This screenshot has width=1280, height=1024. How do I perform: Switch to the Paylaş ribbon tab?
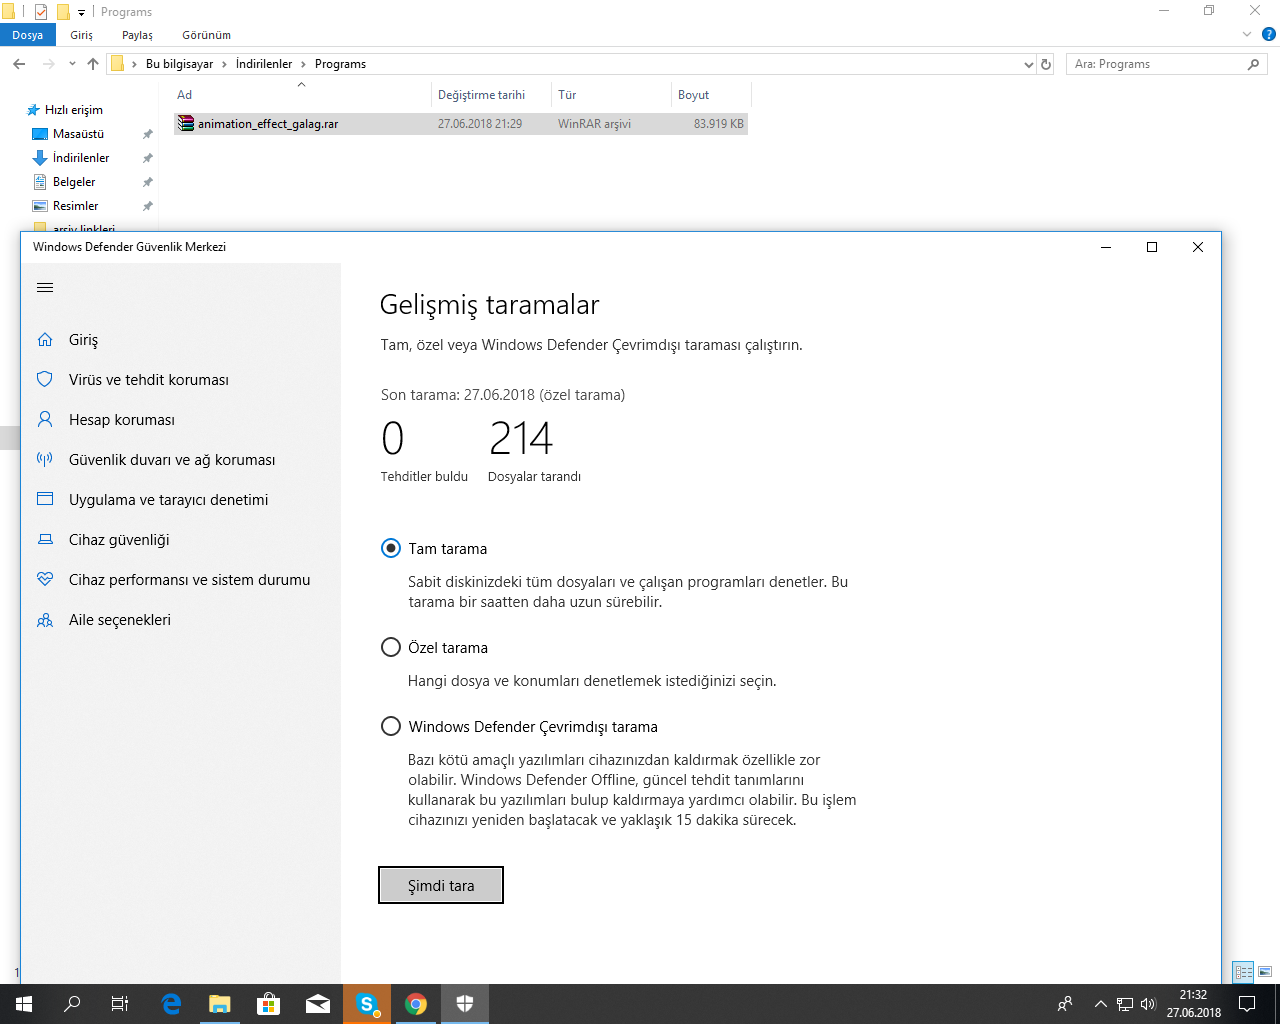coord(138,35)
